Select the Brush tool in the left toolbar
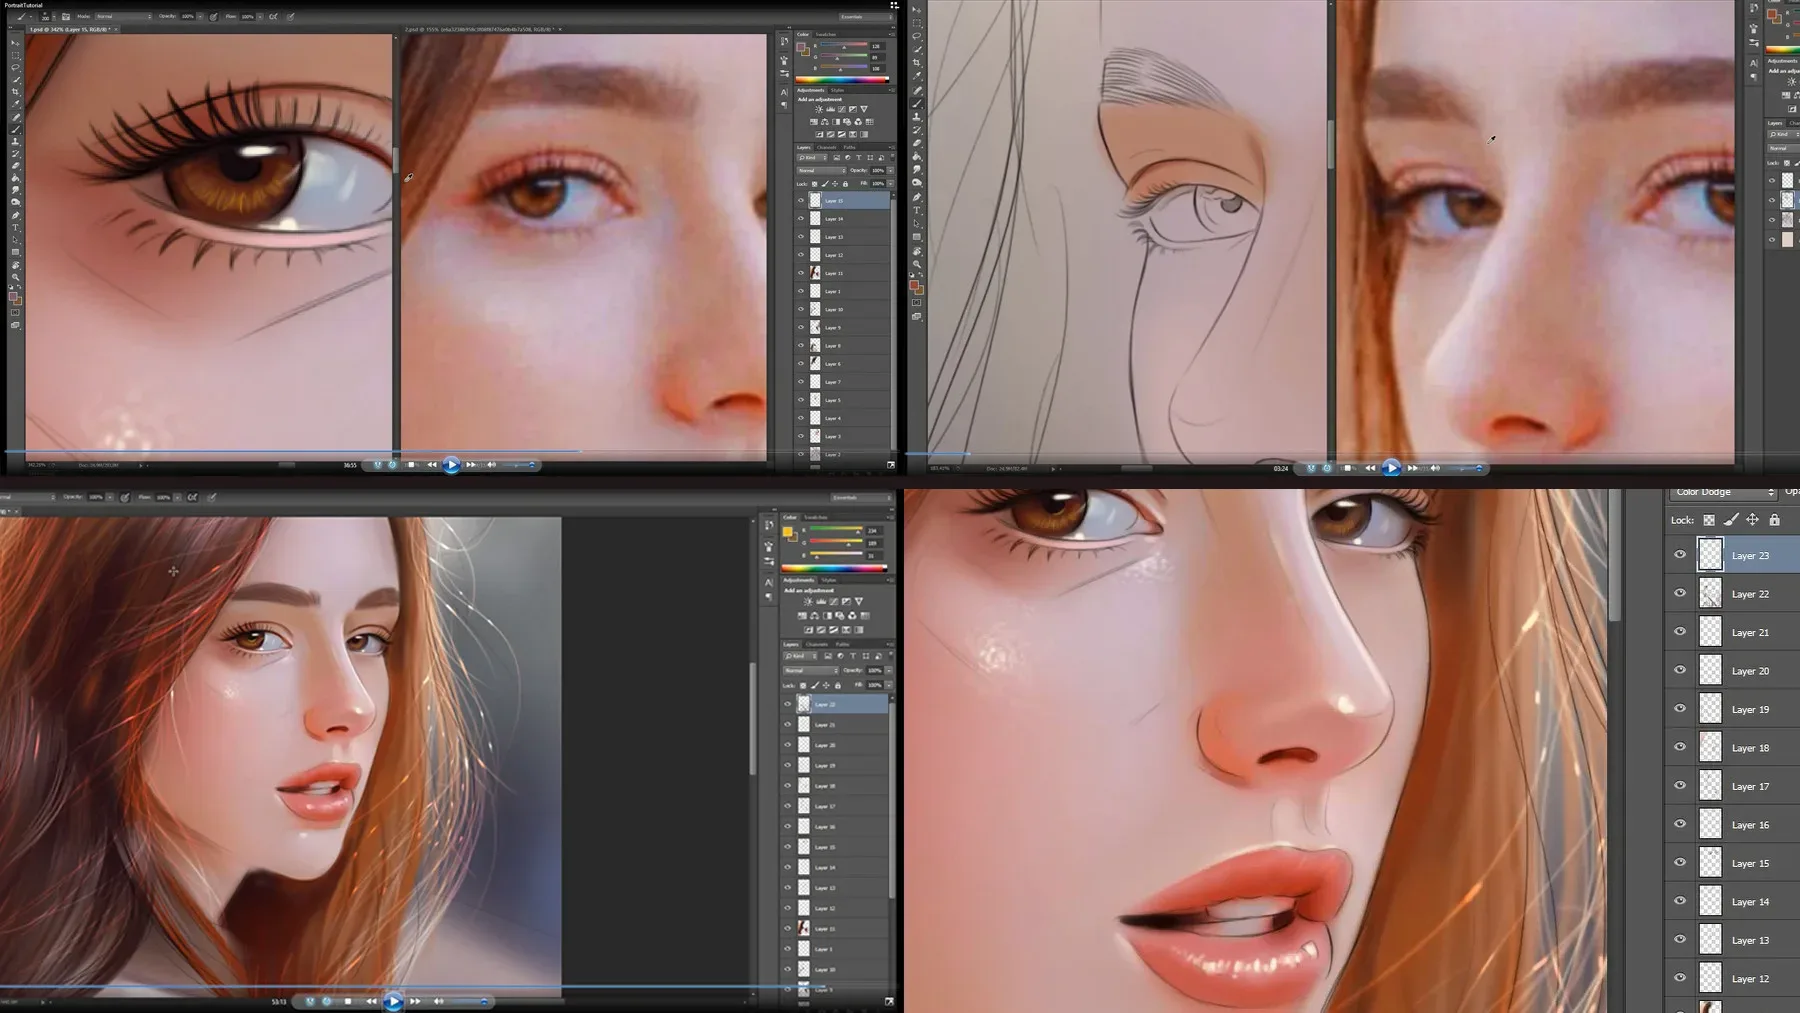The image size is (1800, 1013). coord(15,129)
